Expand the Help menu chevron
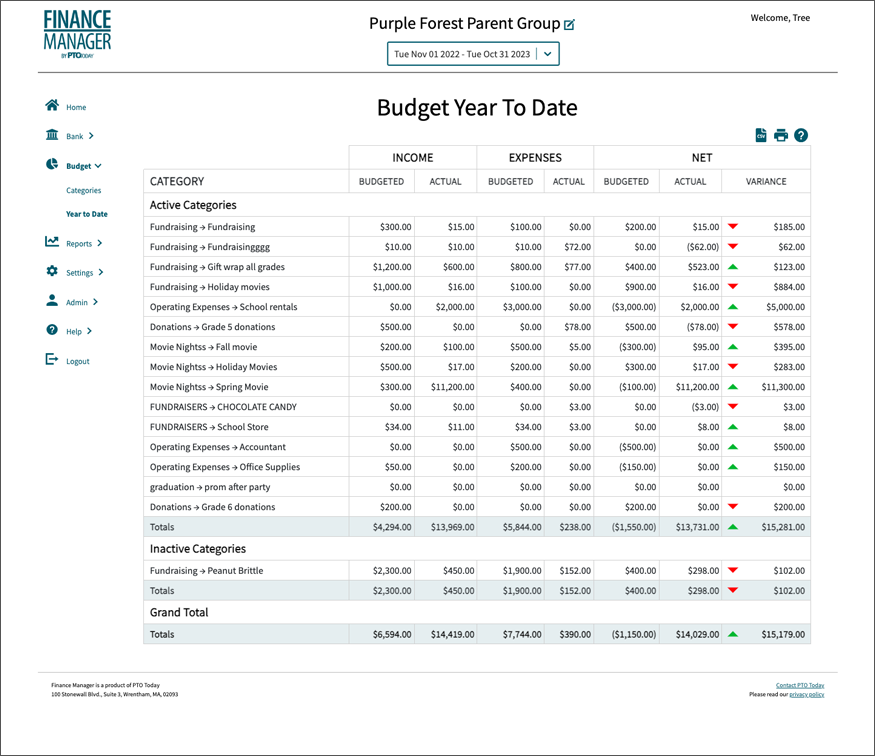The height and width of the screenshot is (756, 875). click(90, 331)
